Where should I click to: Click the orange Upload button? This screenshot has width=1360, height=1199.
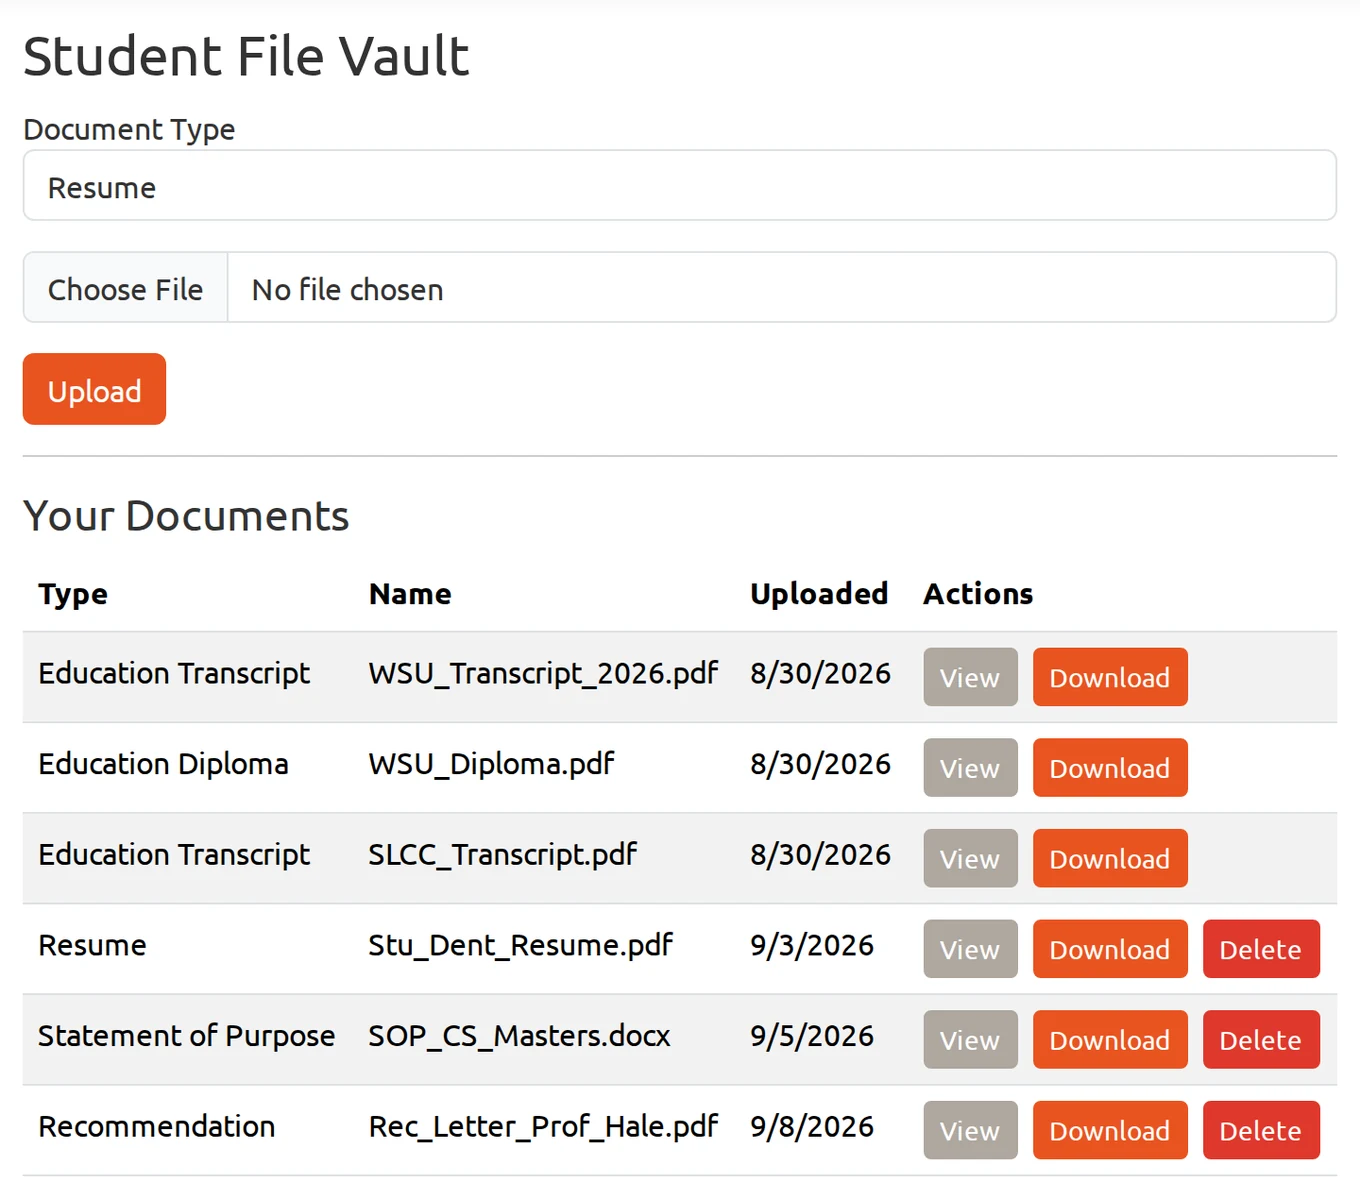tap(94, 389)
